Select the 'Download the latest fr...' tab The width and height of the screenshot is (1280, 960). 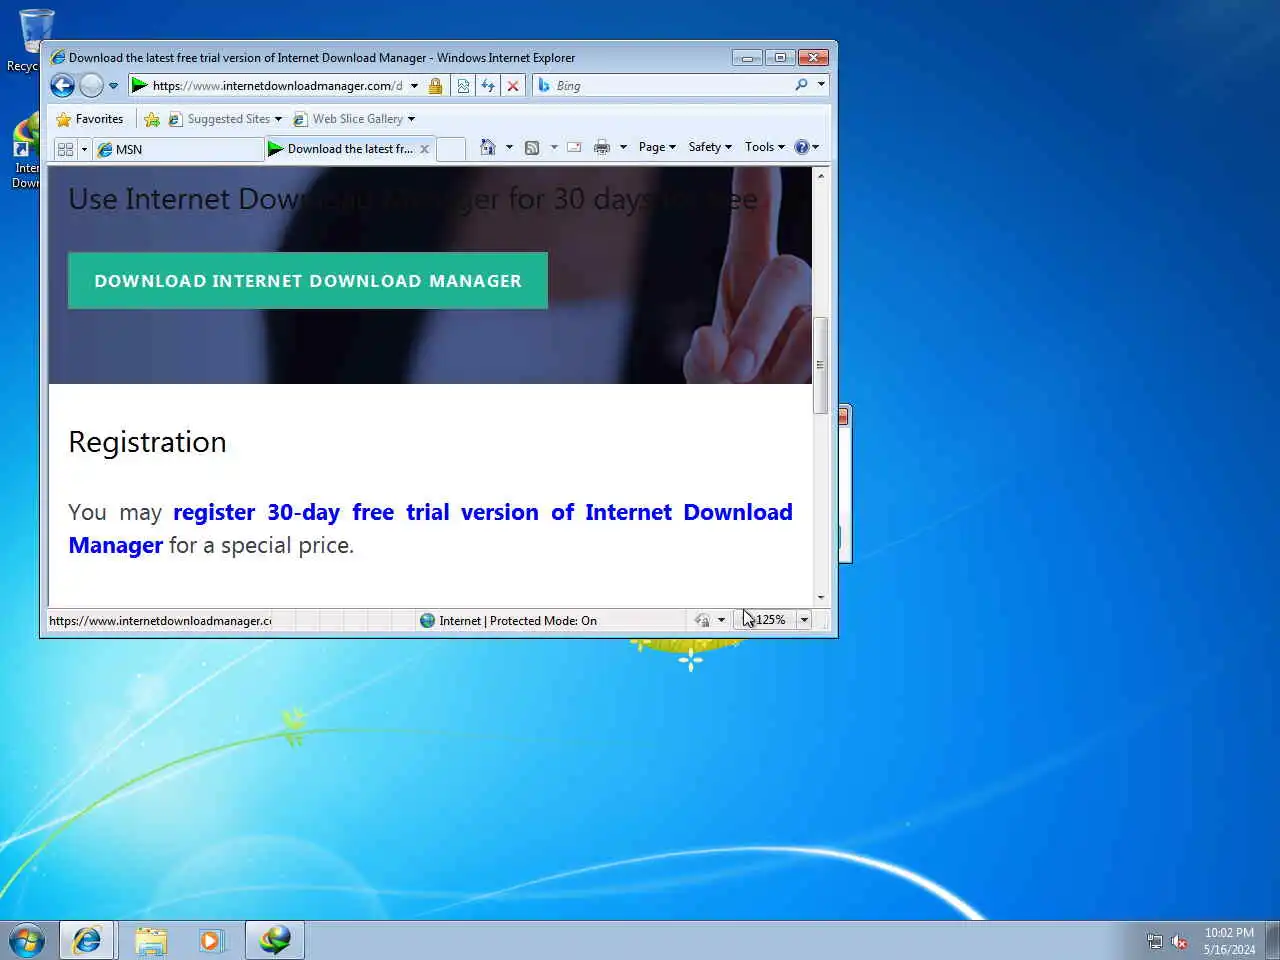(x=341, y=149)
